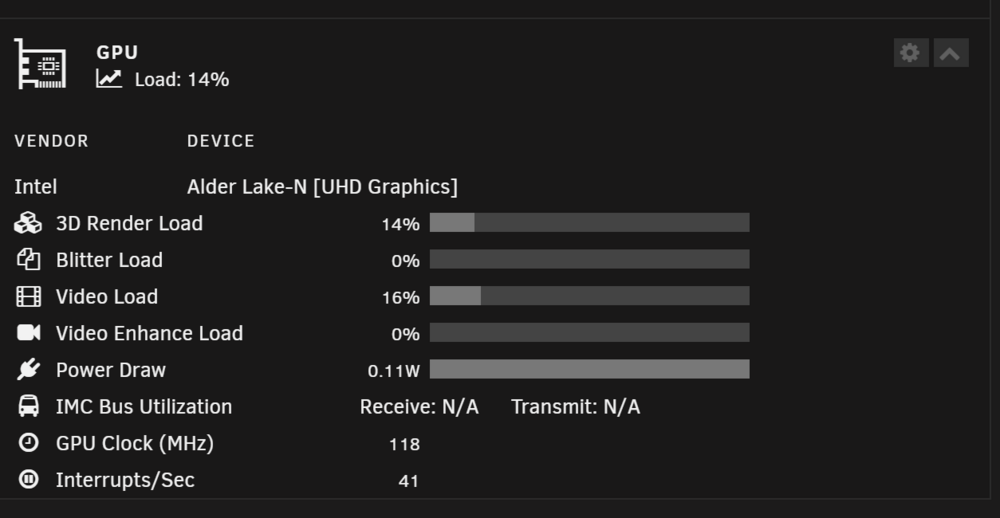Click the load chart icon beside Load: 14%
This screenshot has height=518, width=1000.
(x=109, y=79)
